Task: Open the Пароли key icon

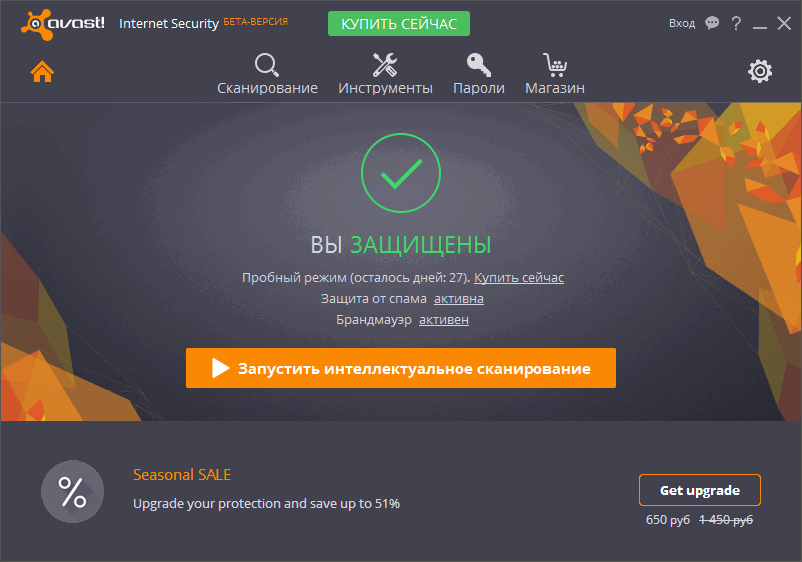Action: (479, 65)
